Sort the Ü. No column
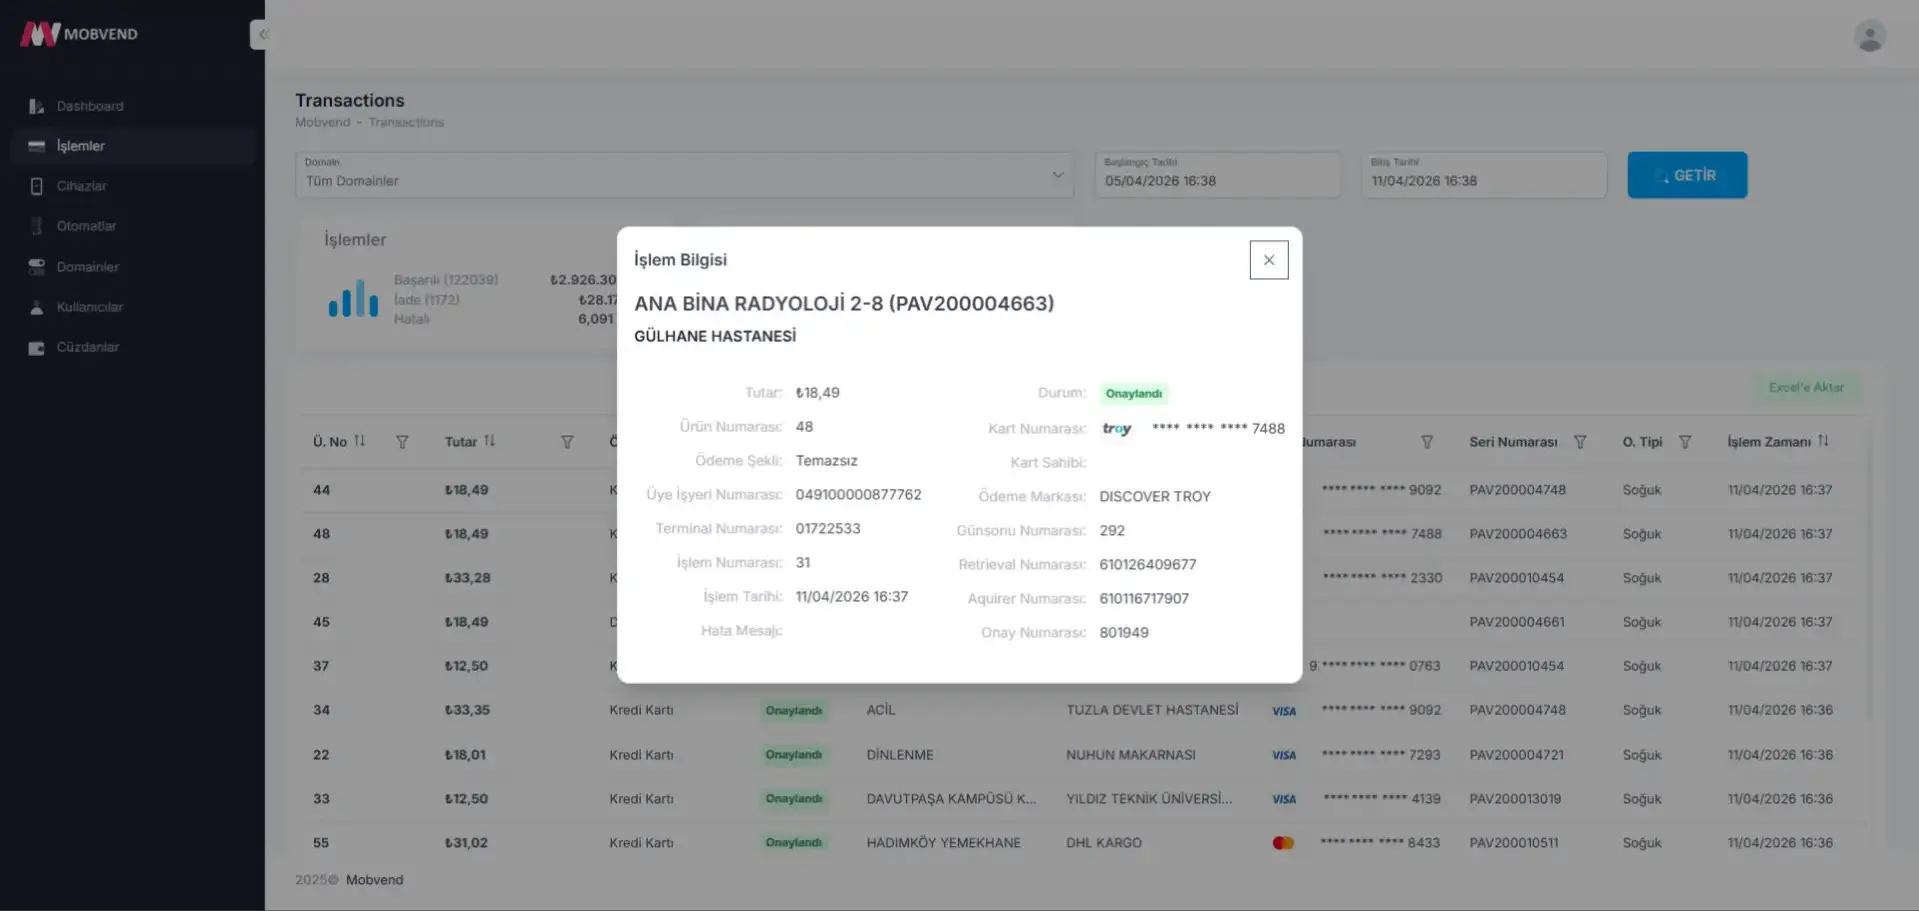The width and height of the screenshot is (1919, 911). pyautogui.click(x=359, y=441)
